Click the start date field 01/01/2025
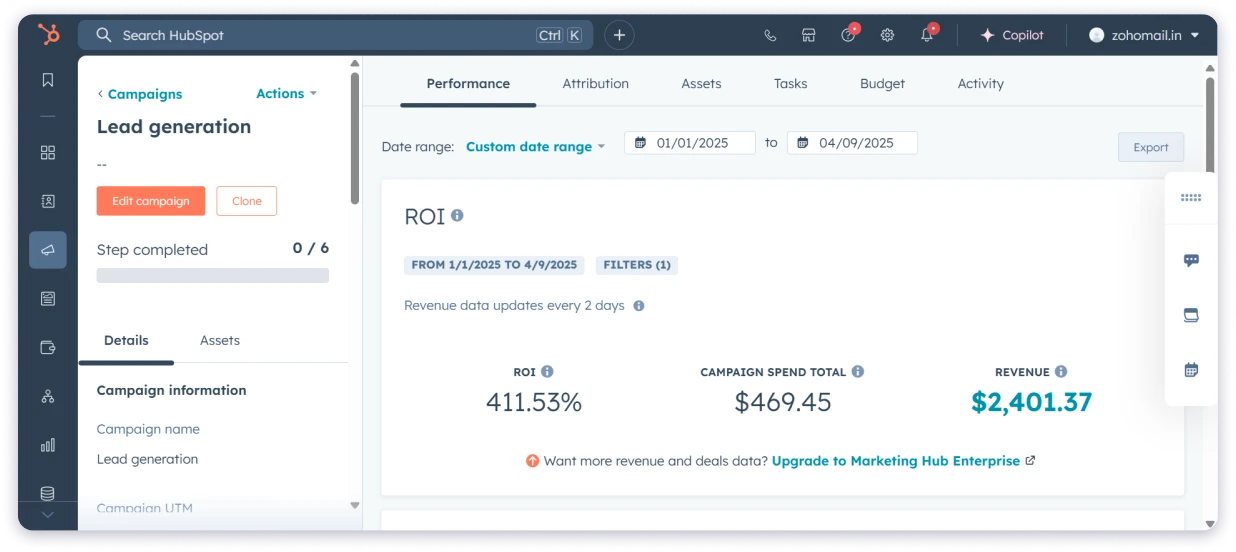 [x=690, y=143]
